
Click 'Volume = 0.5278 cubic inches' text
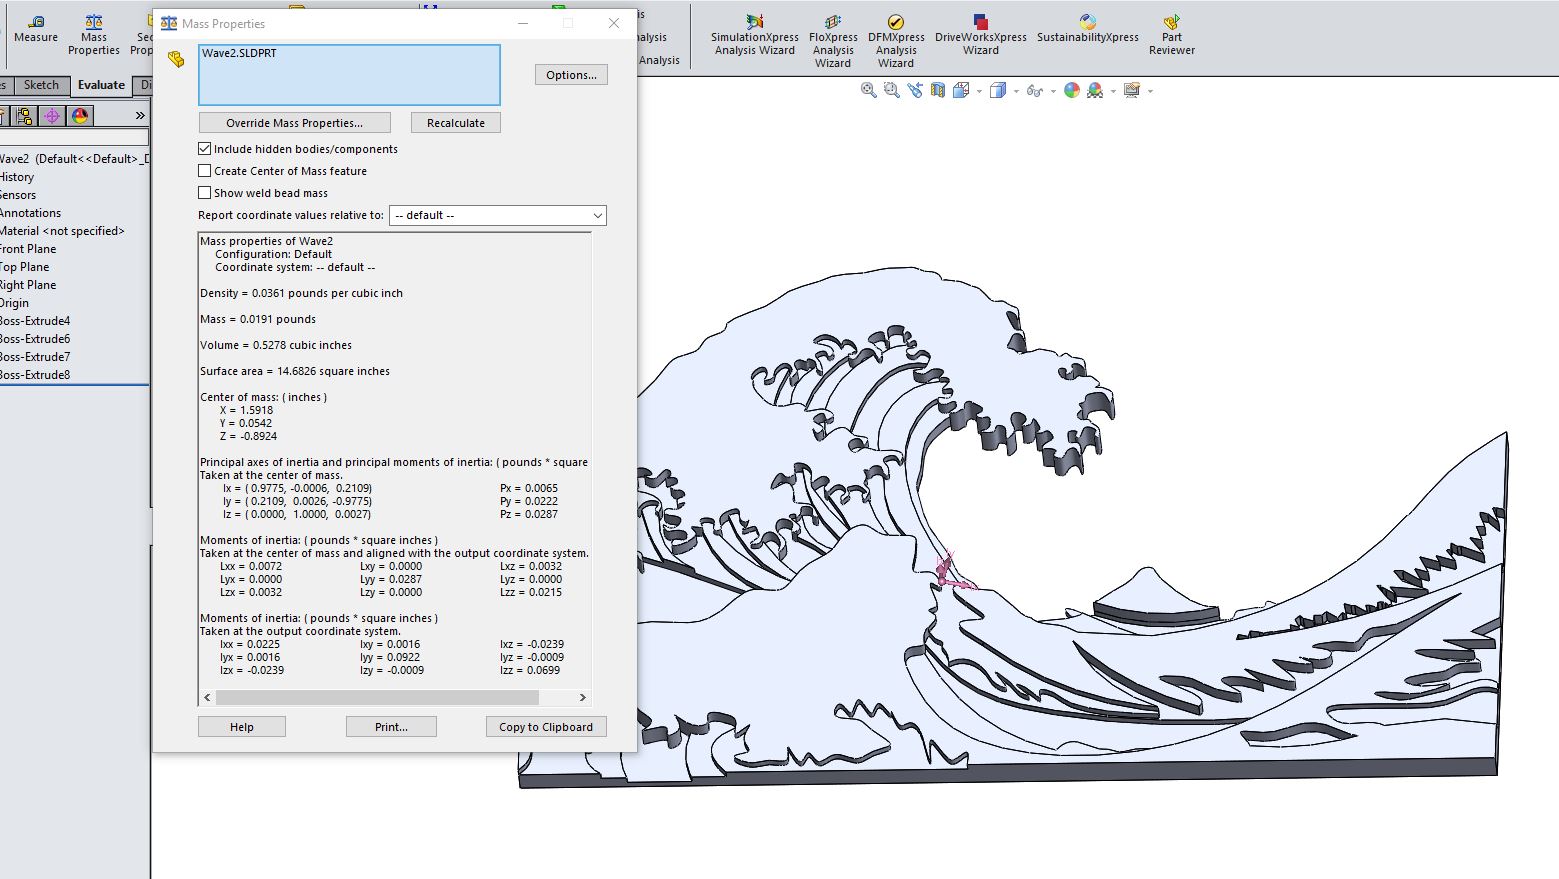tap(276, 345)
